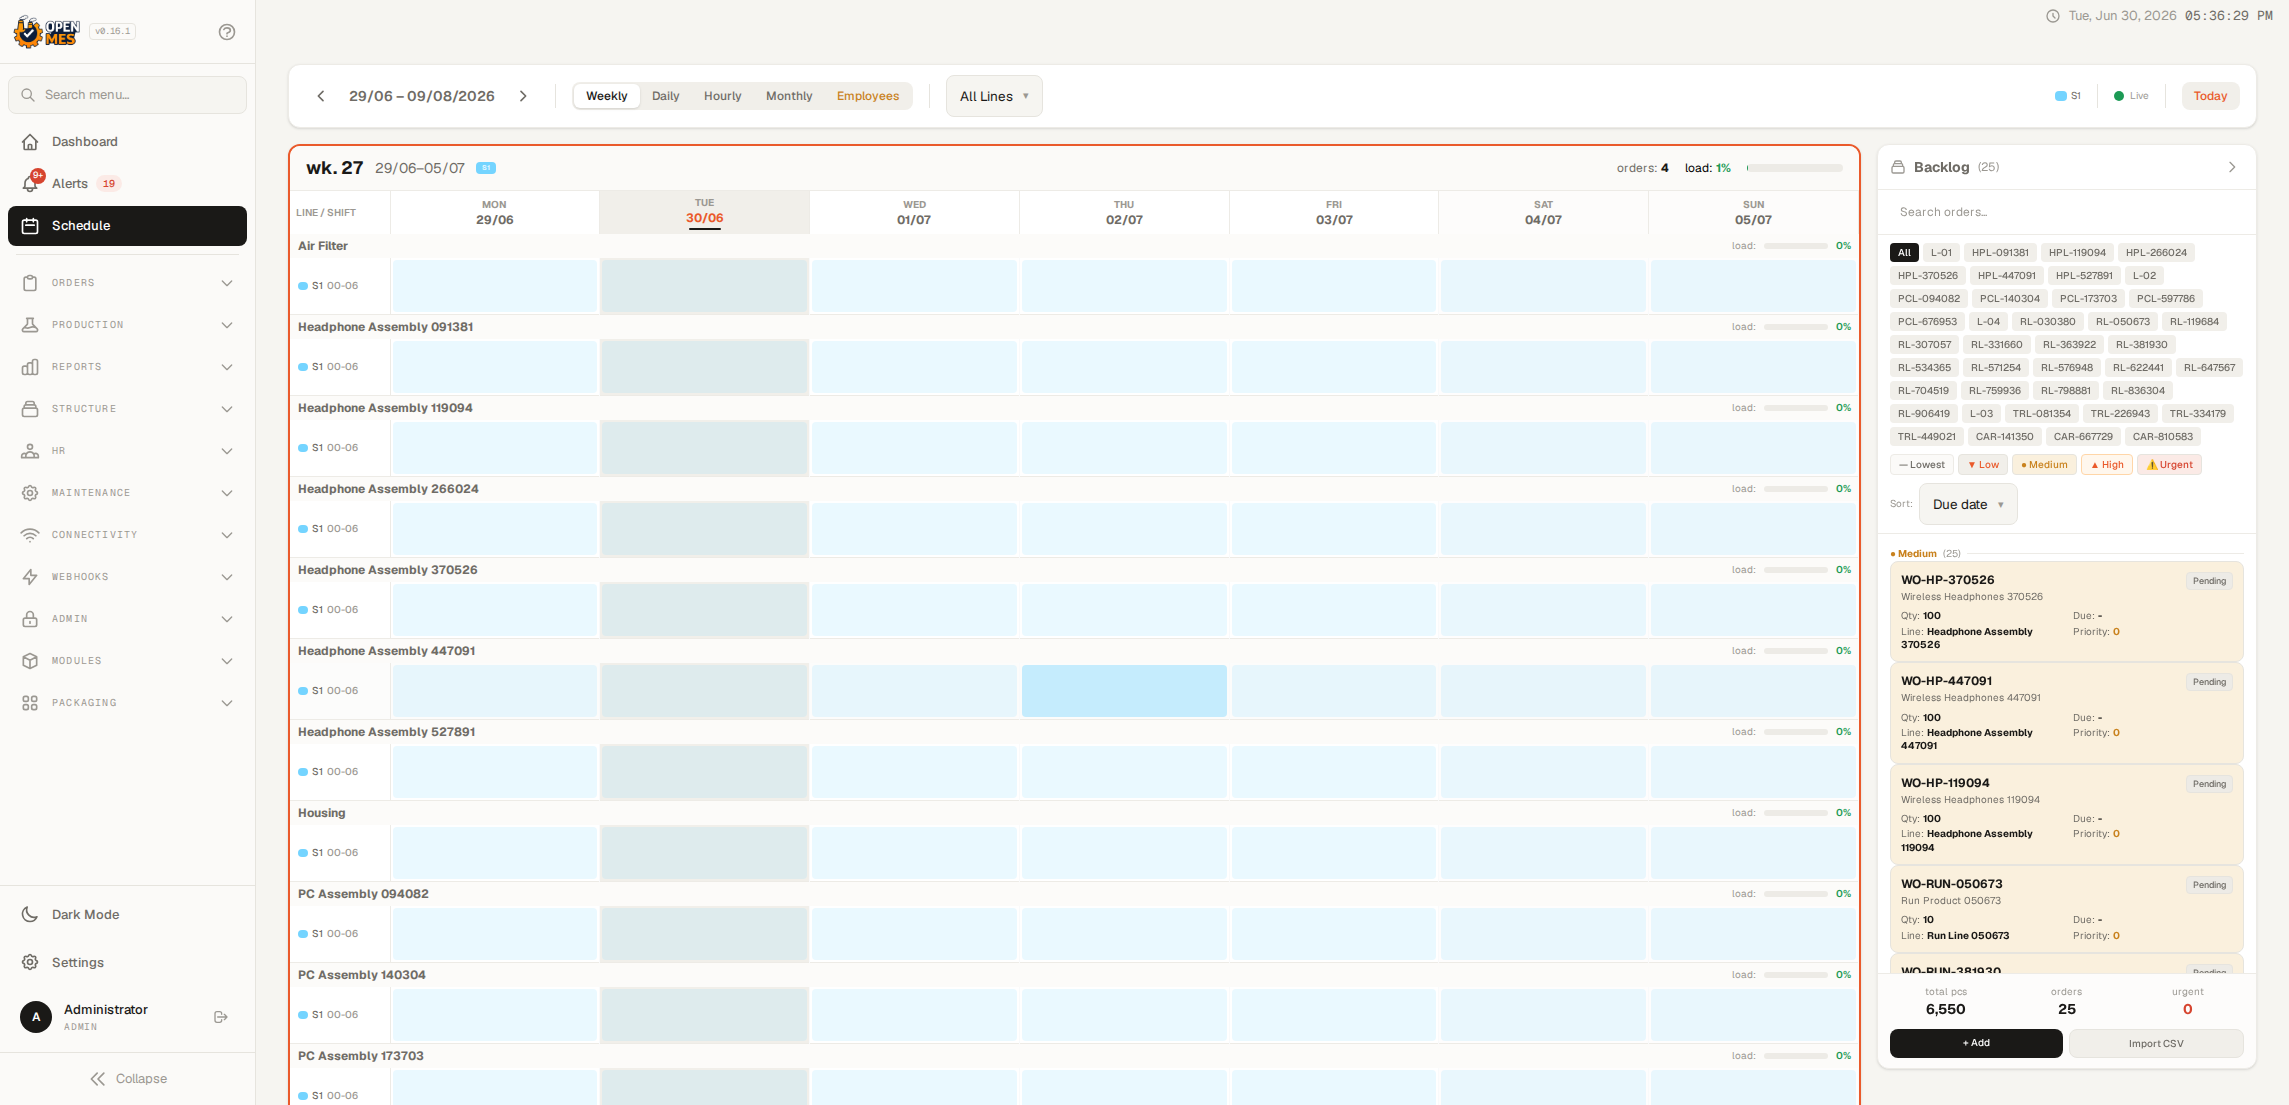Image resolution: width=2289 pixels, height=1105 pixels.
Task: Collapse the sidebar with double-chevron icon
Action: (x=98, y=1079)
